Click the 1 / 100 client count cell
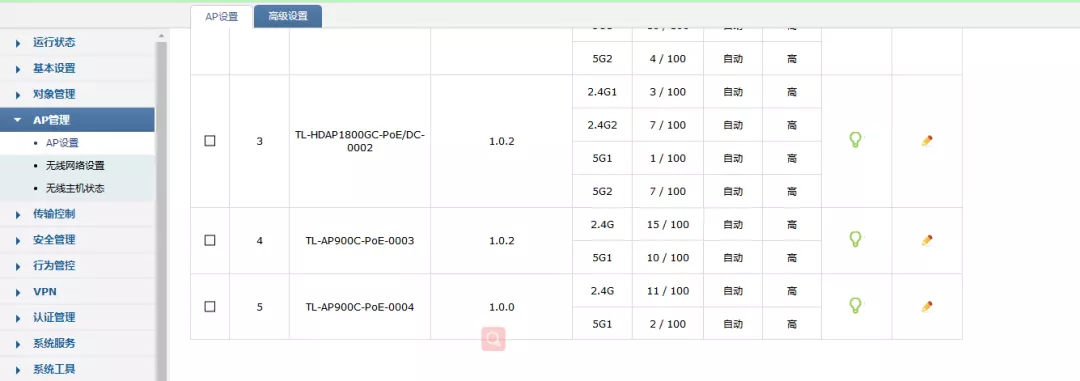 667,158
